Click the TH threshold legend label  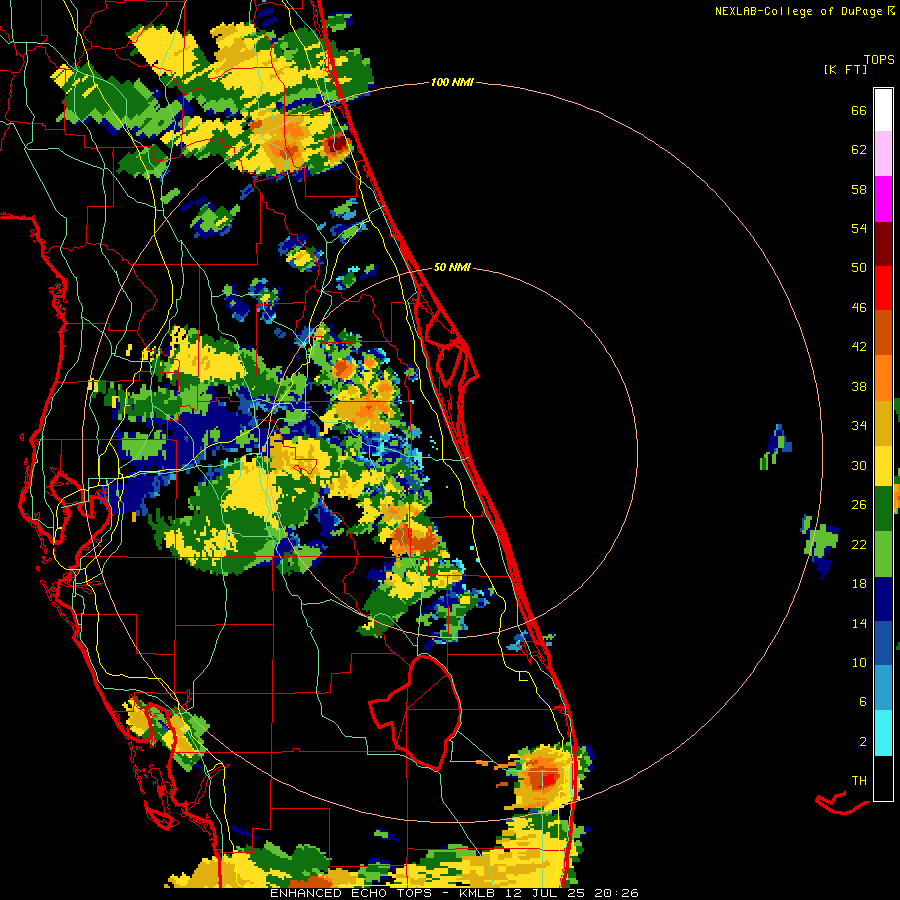(x=859, y=781)
